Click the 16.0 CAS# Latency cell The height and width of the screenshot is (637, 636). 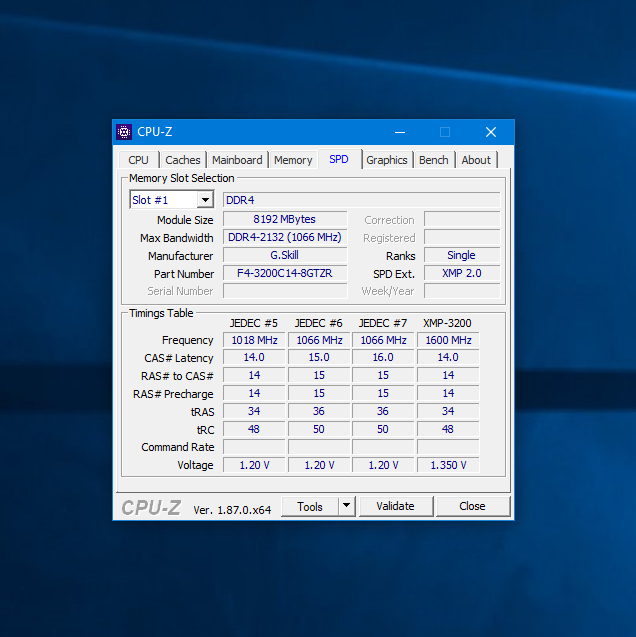coord(383,358)
